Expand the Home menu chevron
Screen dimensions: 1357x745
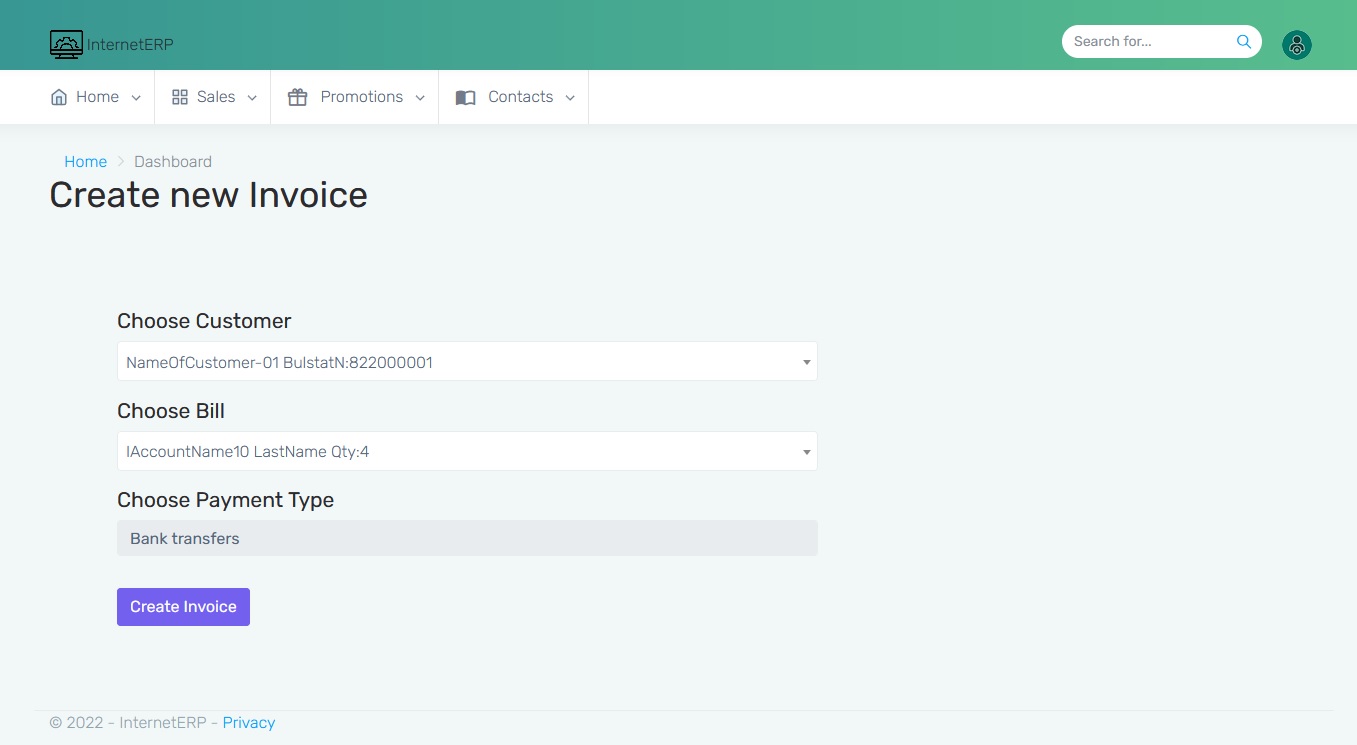click(x=136, y=98)
